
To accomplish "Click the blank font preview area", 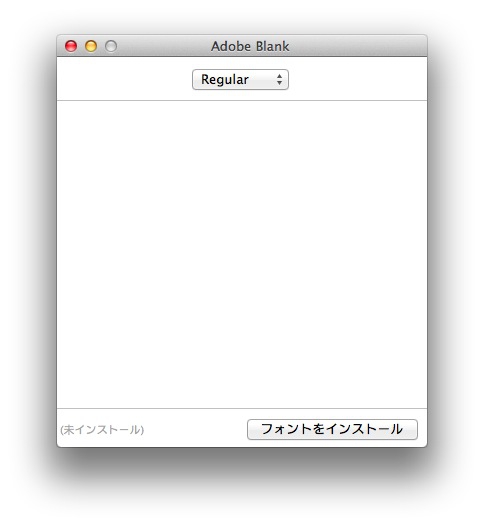I will [242, 254].
